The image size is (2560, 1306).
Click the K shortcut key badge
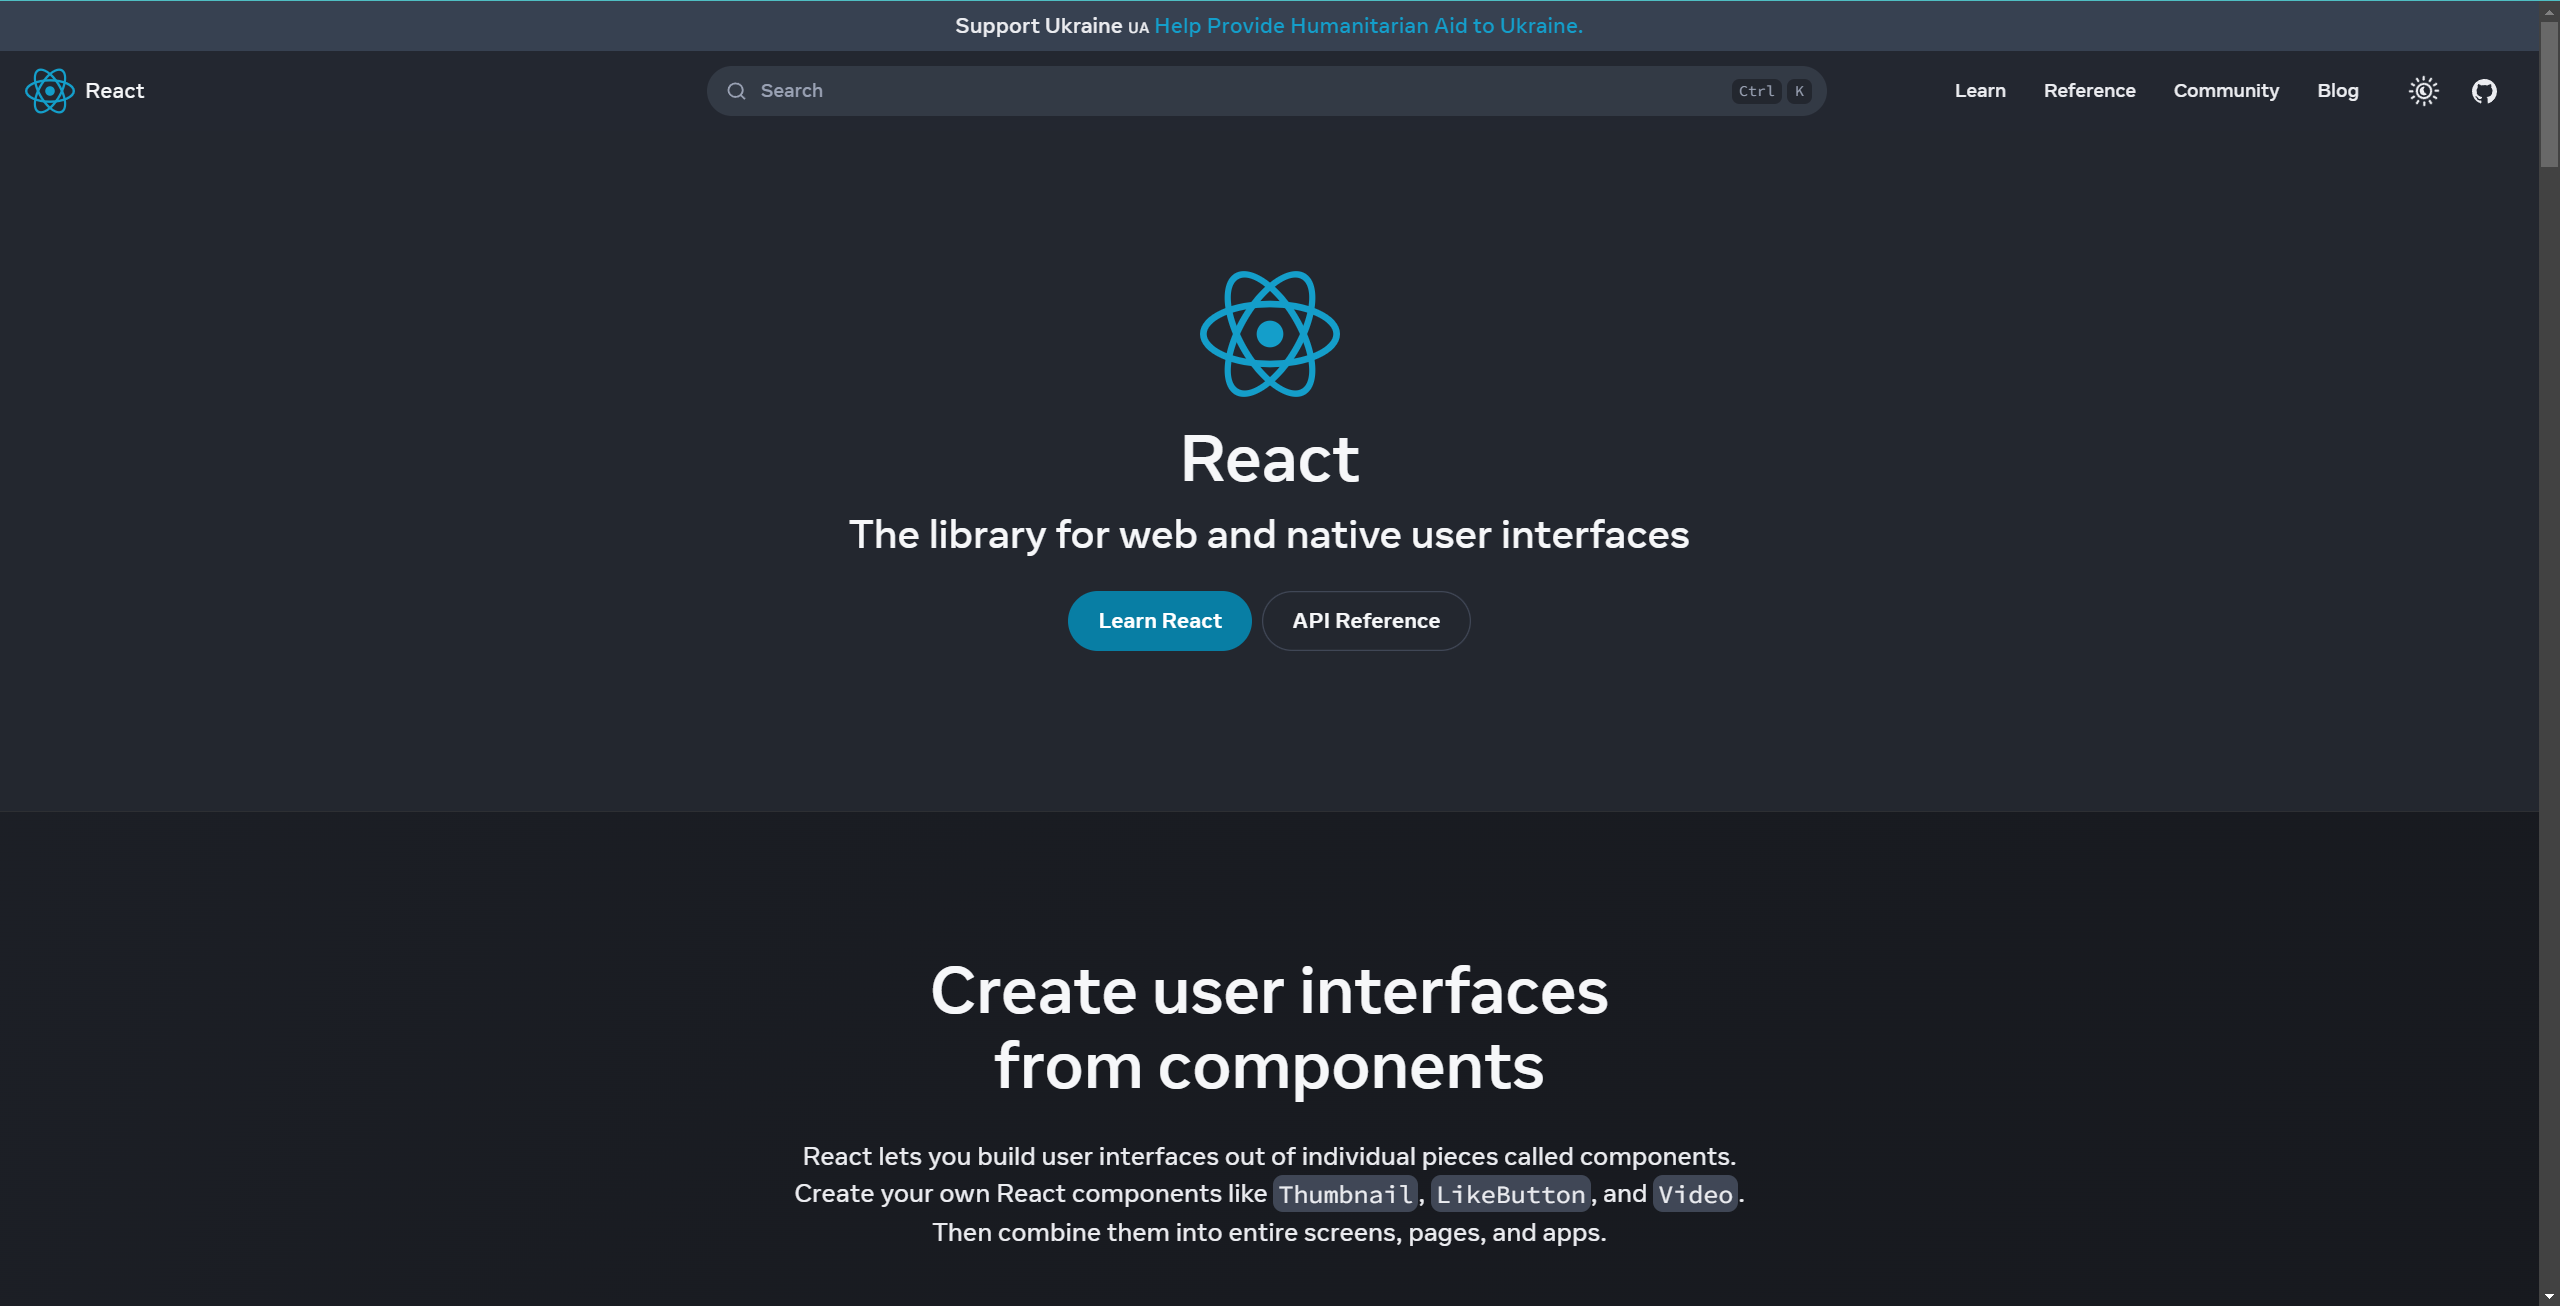point(1799,91)
